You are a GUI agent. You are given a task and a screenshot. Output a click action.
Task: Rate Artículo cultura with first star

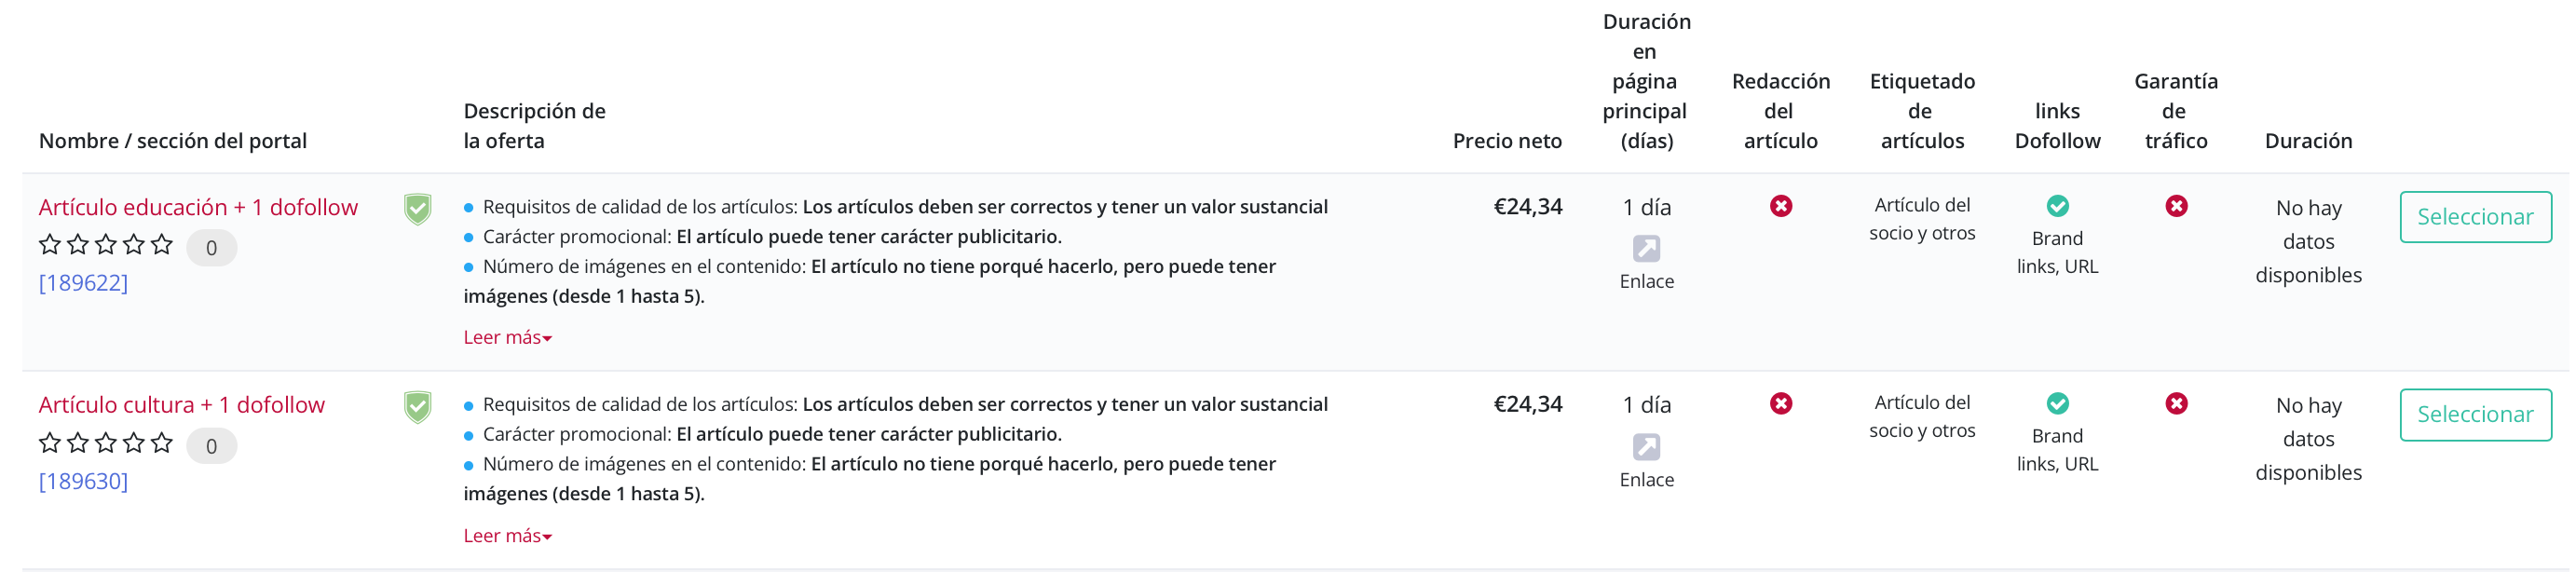(x=50, y=442)
